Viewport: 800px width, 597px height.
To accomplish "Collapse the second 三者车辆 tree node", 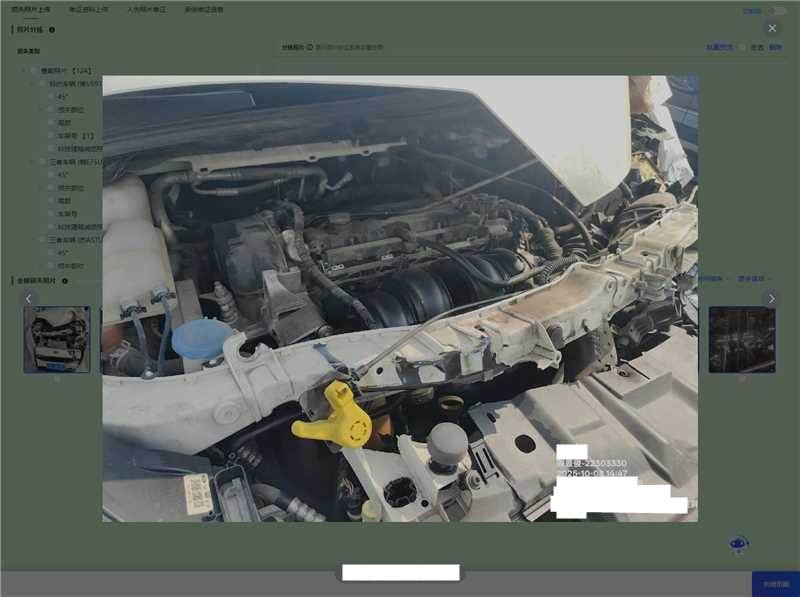I will click(42, 240).
